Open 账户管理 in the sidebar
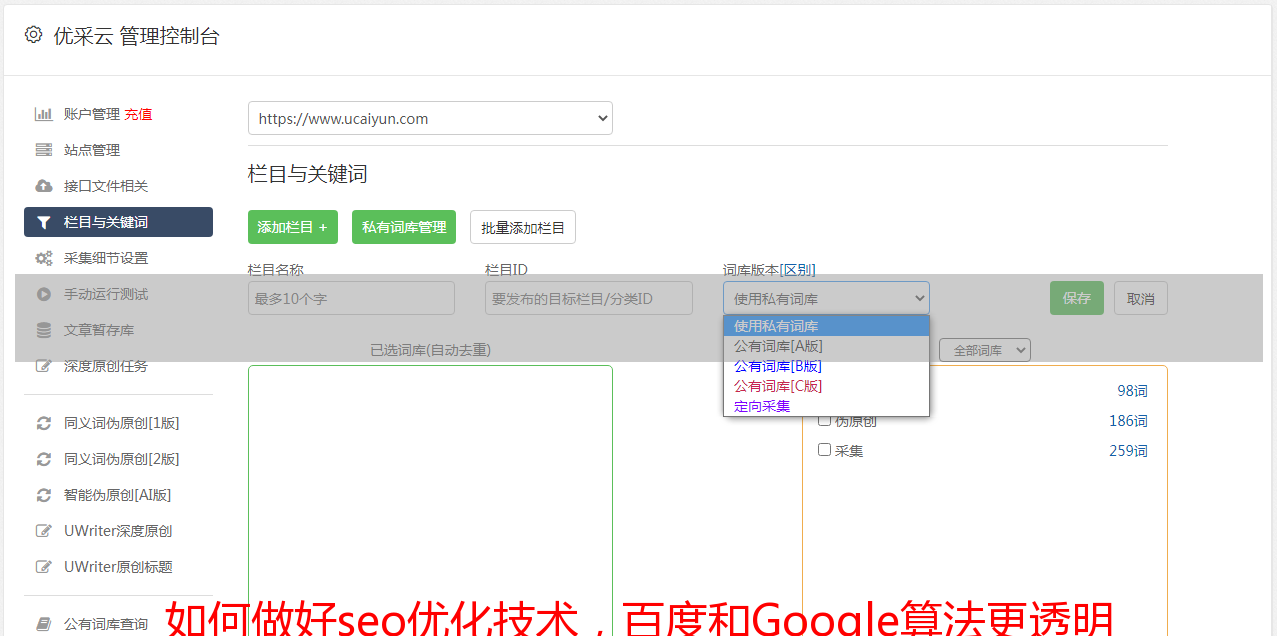The width and height of the screenshot is (1277, 636). [92, 114]
